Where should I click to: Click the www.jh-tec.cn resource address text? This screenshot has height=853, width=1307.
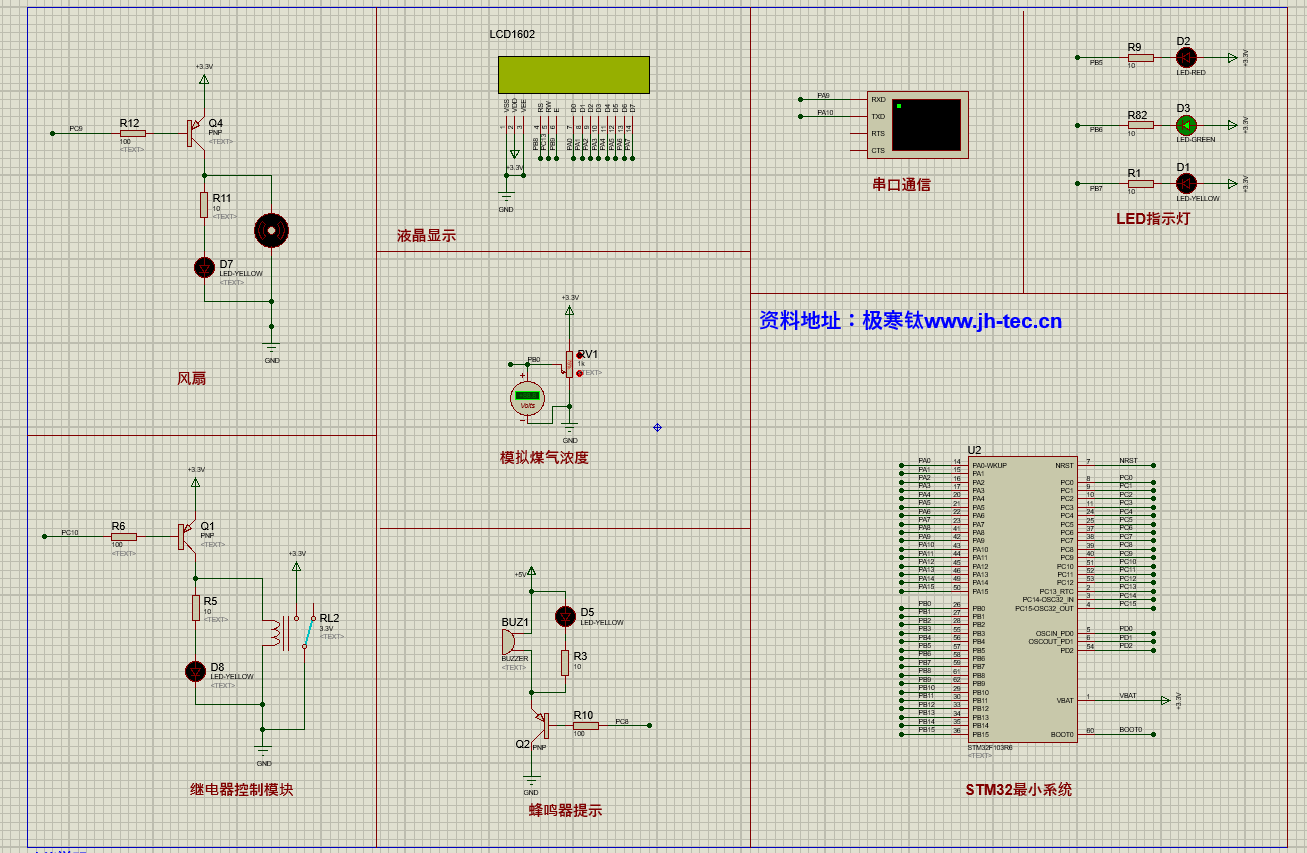(x=993, y=321)
